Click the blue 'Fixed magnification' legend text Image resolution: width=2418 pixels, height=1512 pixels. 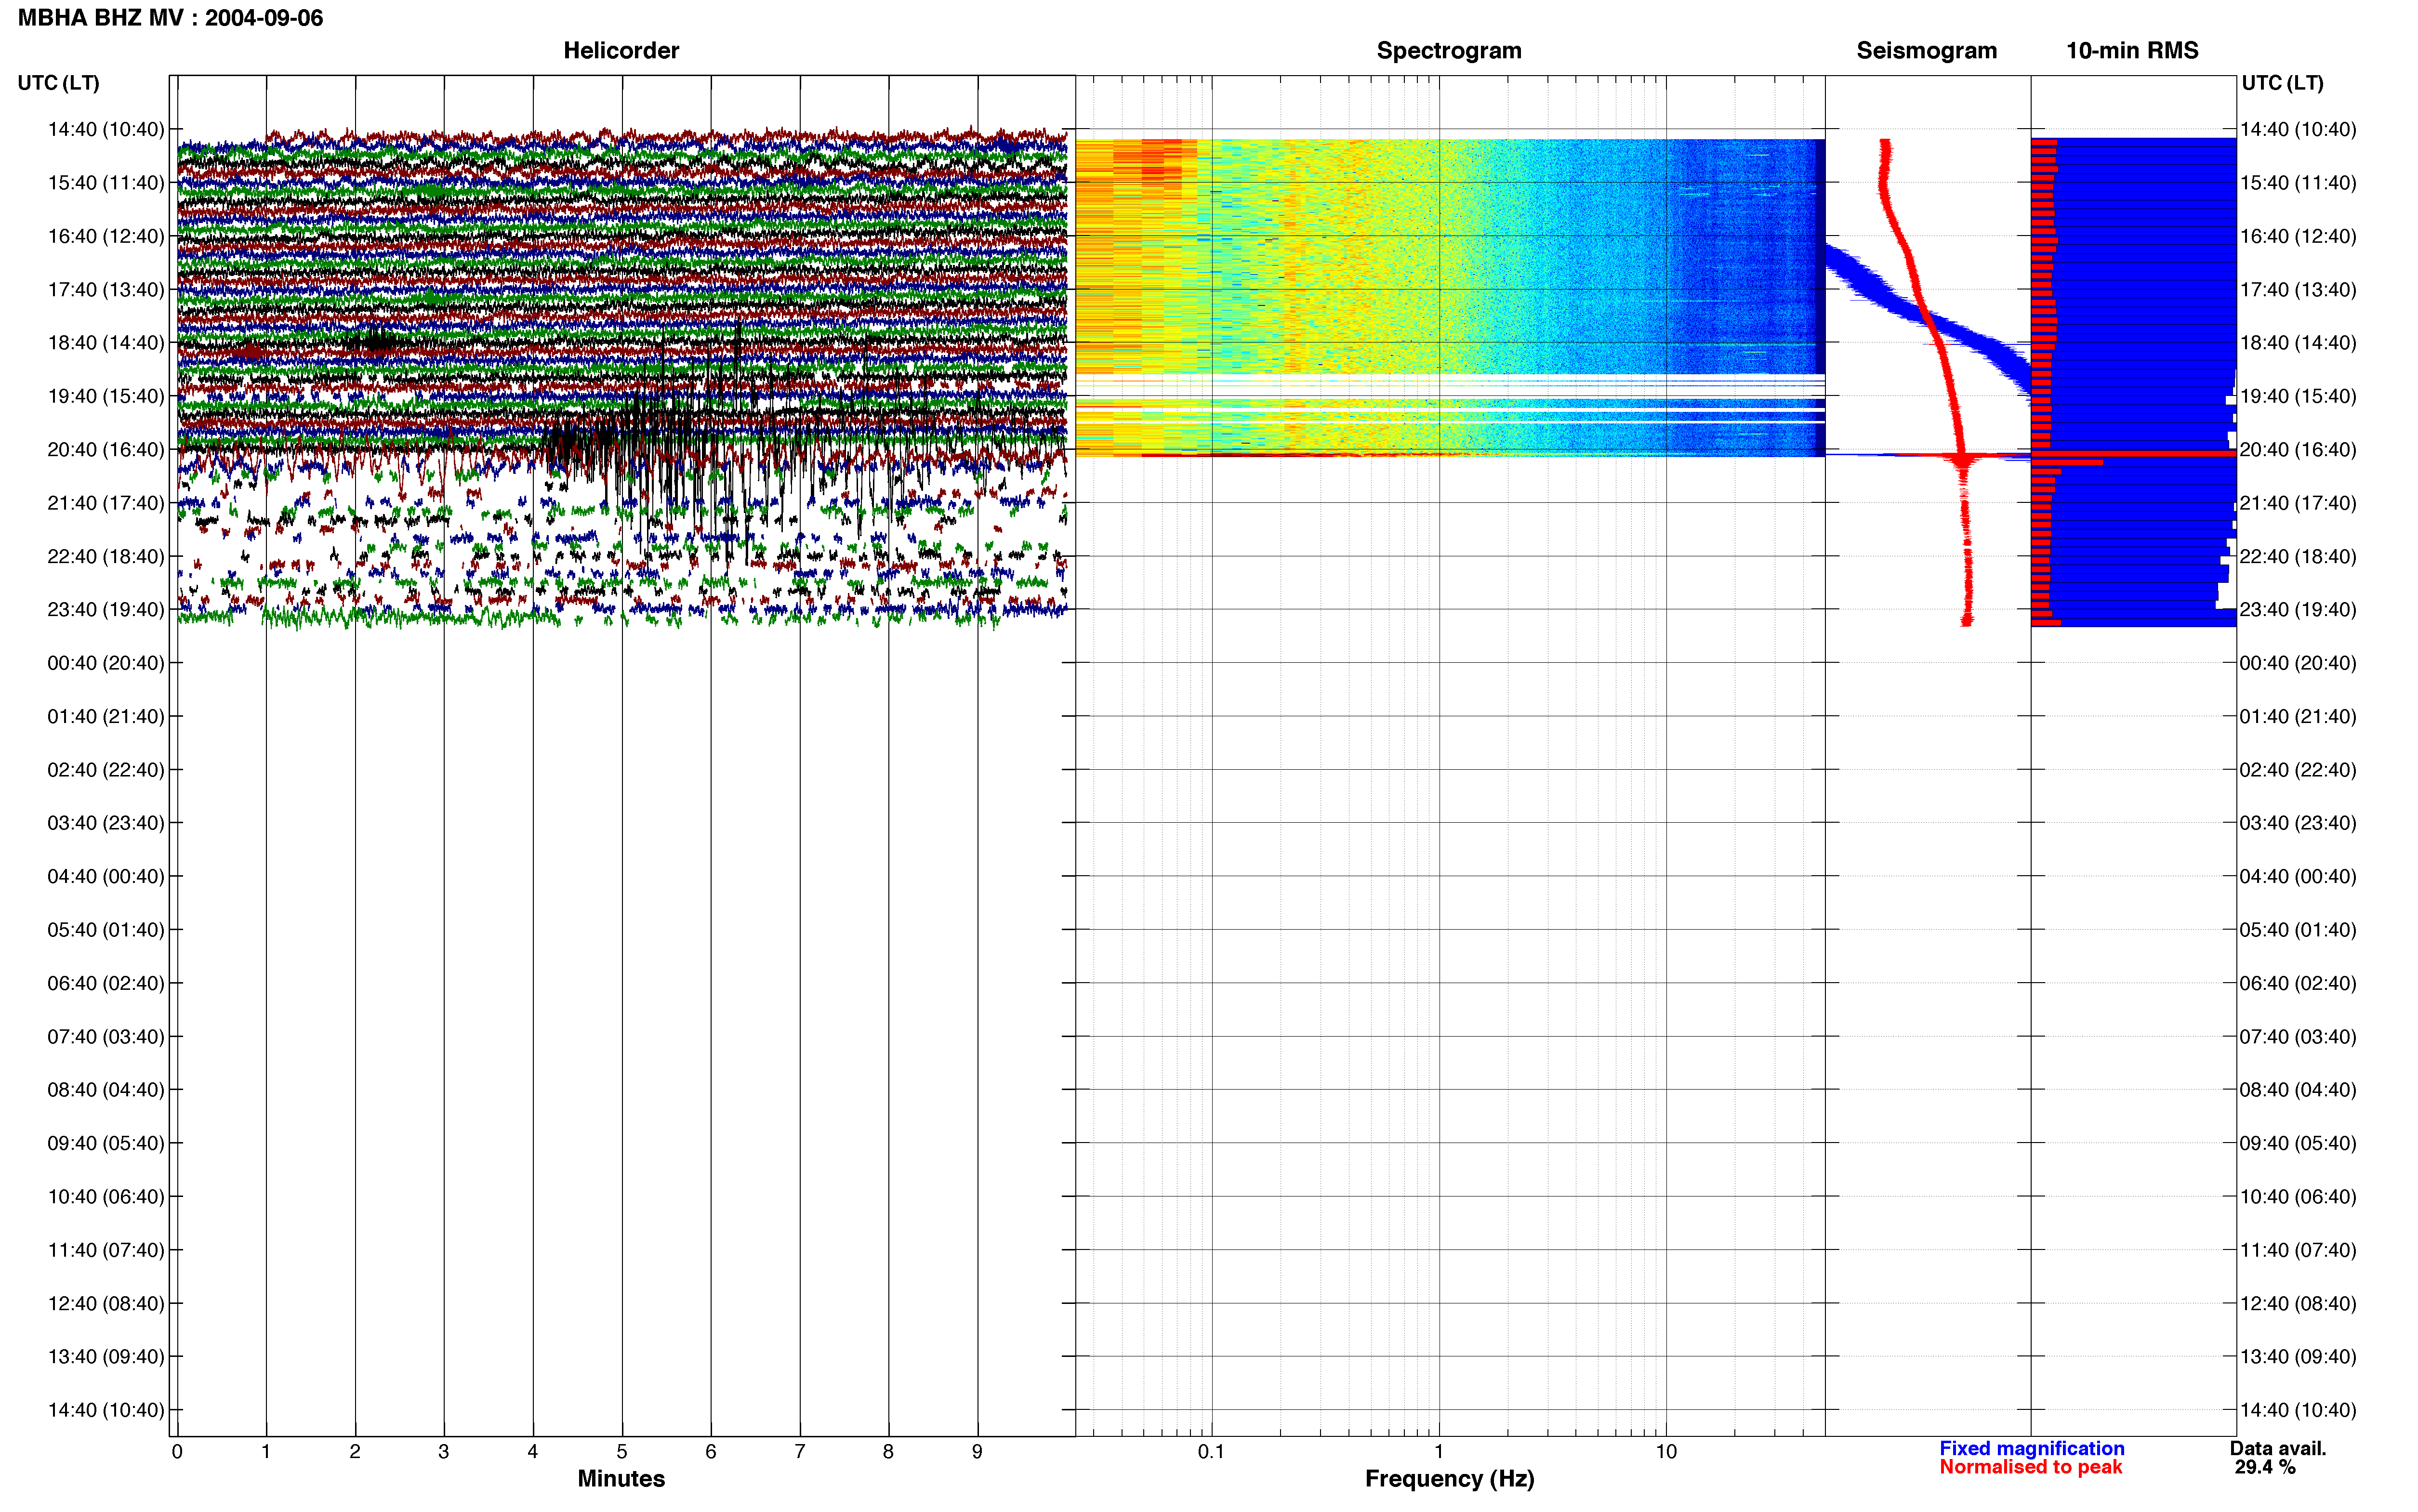pyautogui.click(x=2031, y=1448)
